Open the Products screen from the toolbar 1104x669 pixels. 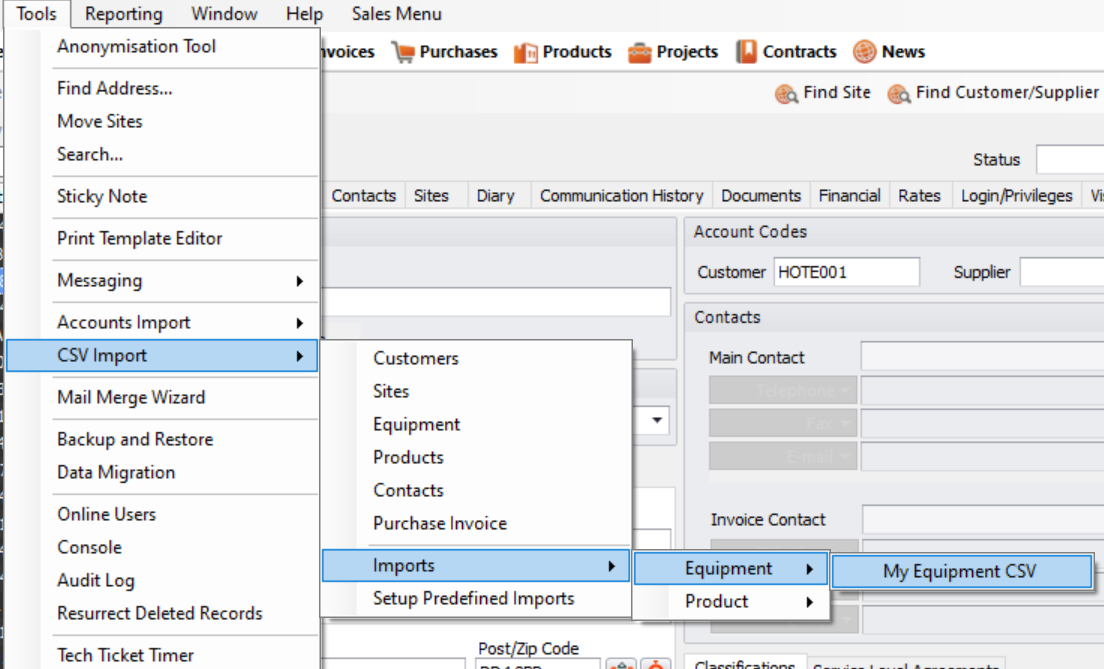click(x=563, y=51)
